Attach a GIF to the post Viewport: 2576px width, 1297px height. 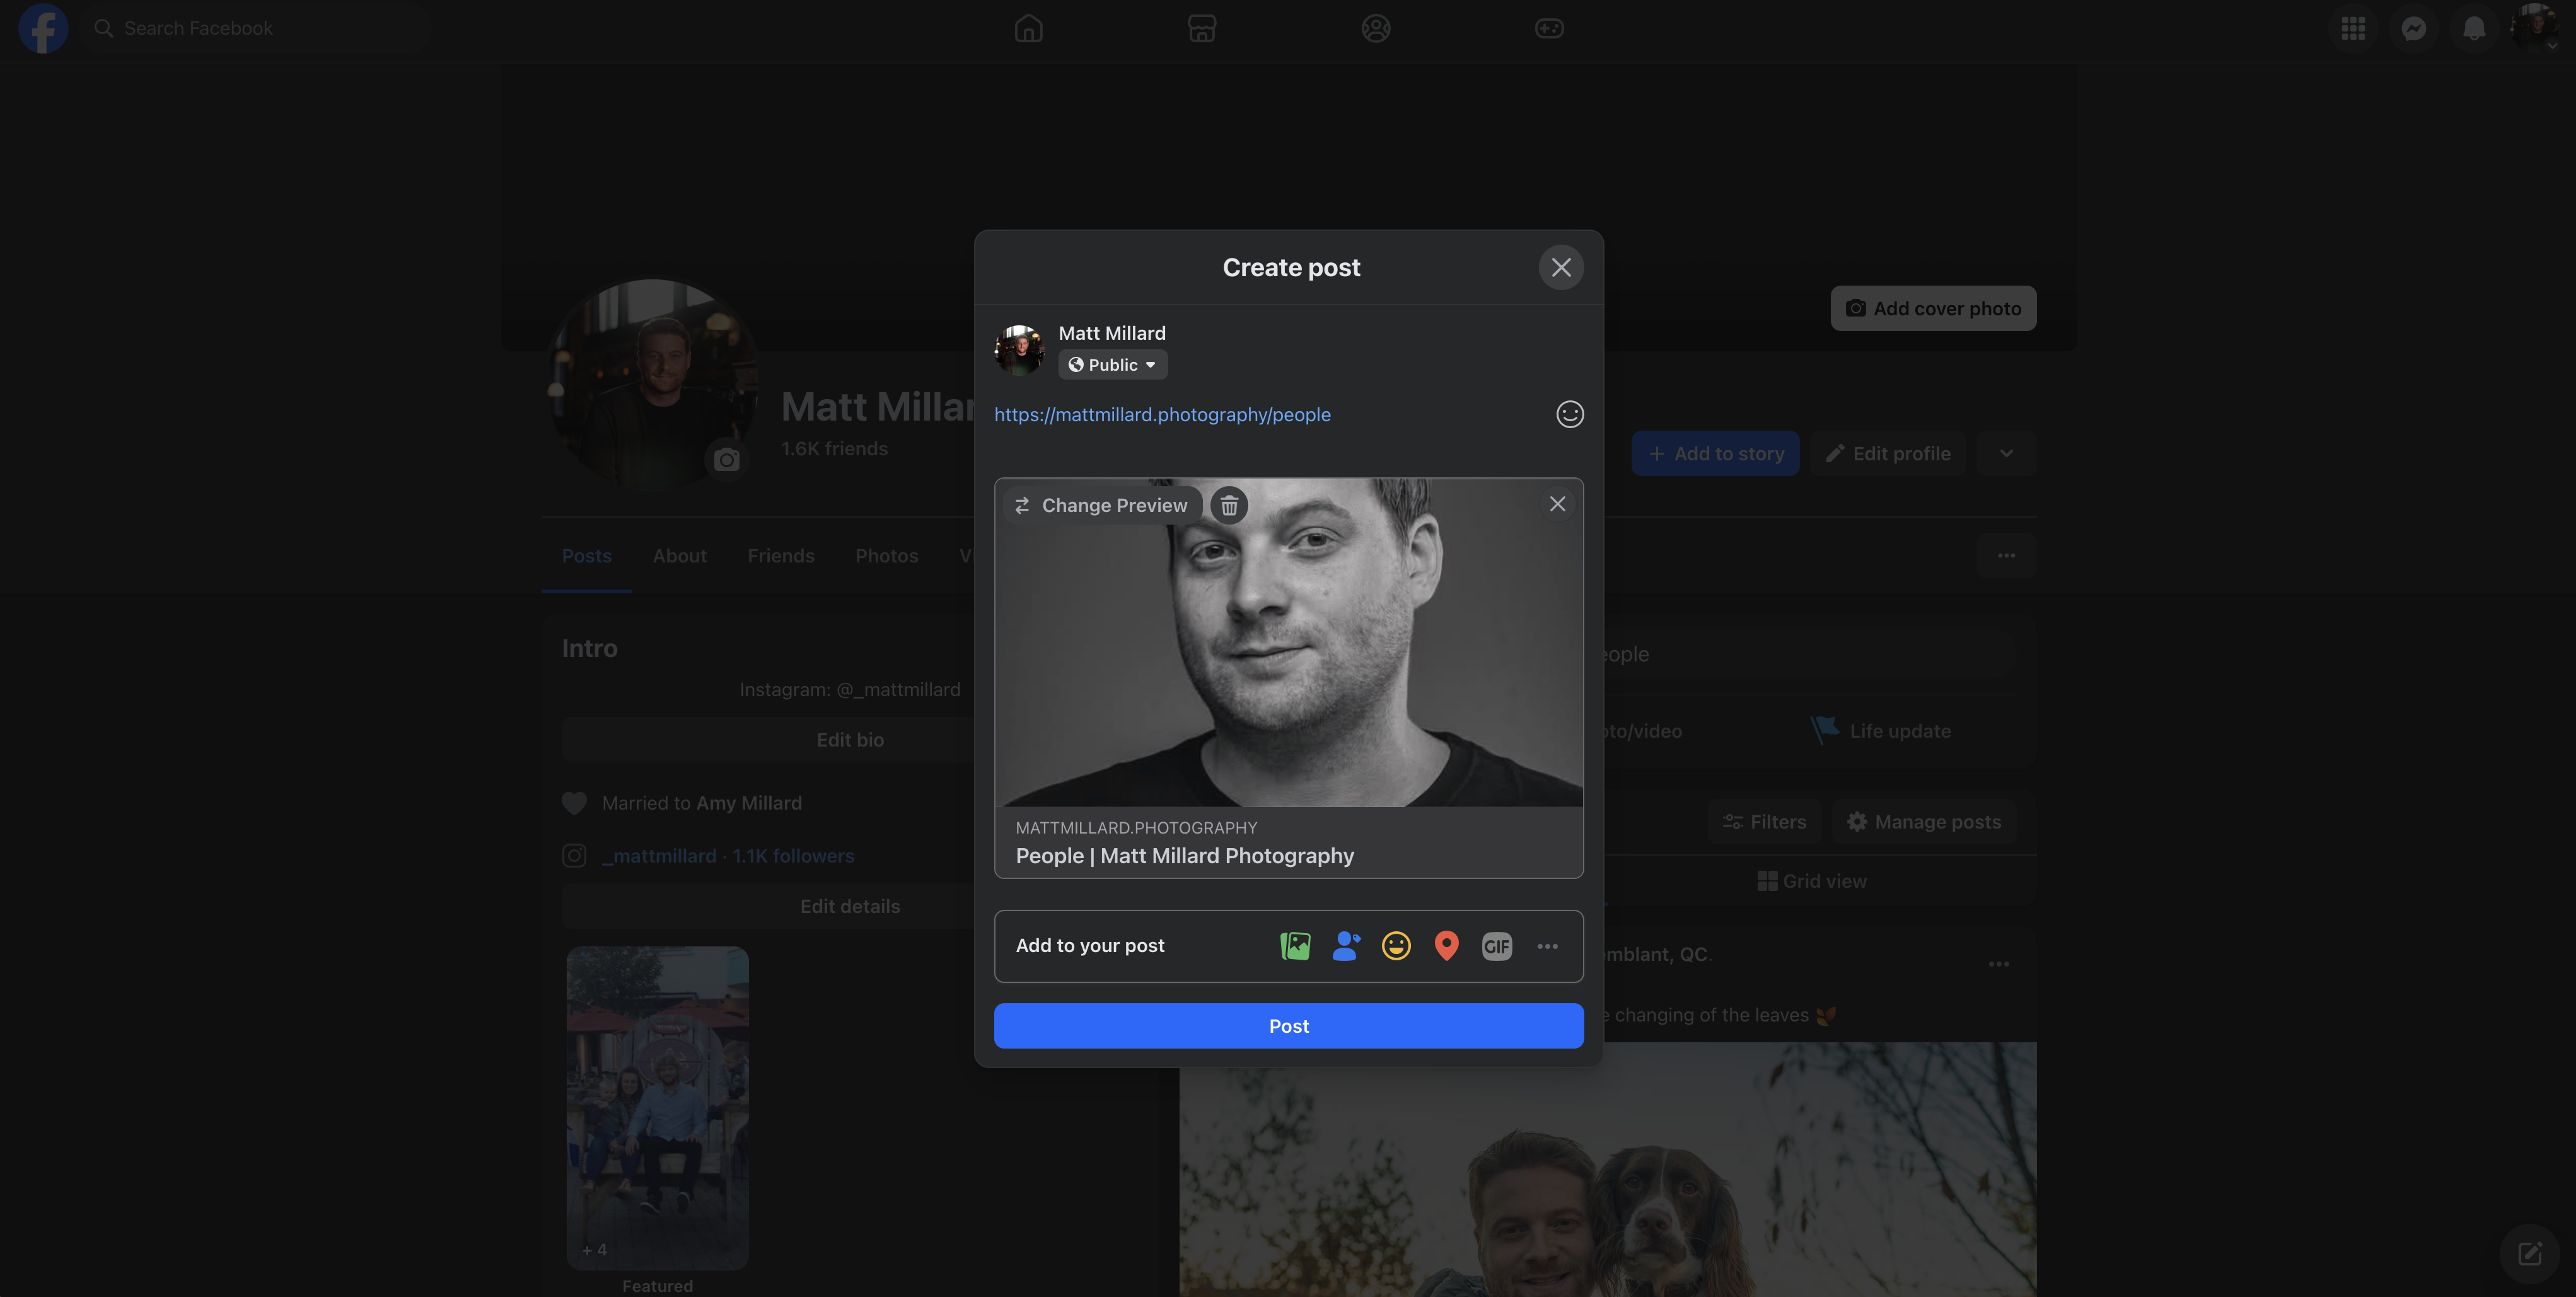[x=1496, y=945]
